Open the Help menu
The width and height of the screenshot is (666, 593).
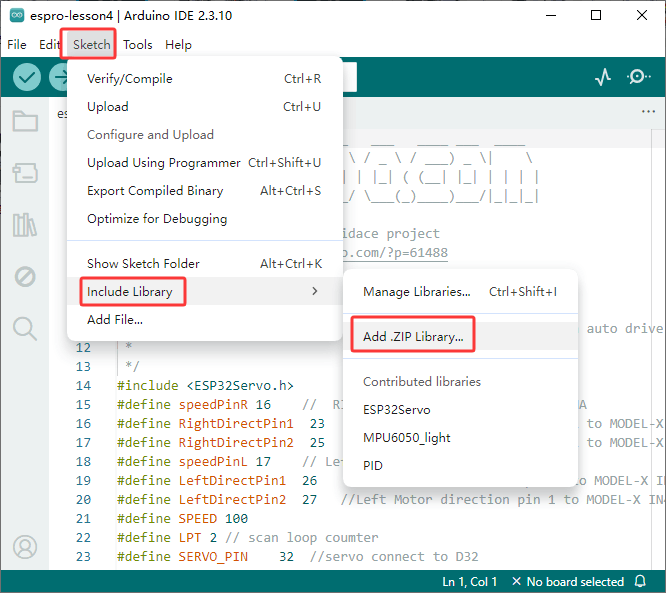(178, 45)
